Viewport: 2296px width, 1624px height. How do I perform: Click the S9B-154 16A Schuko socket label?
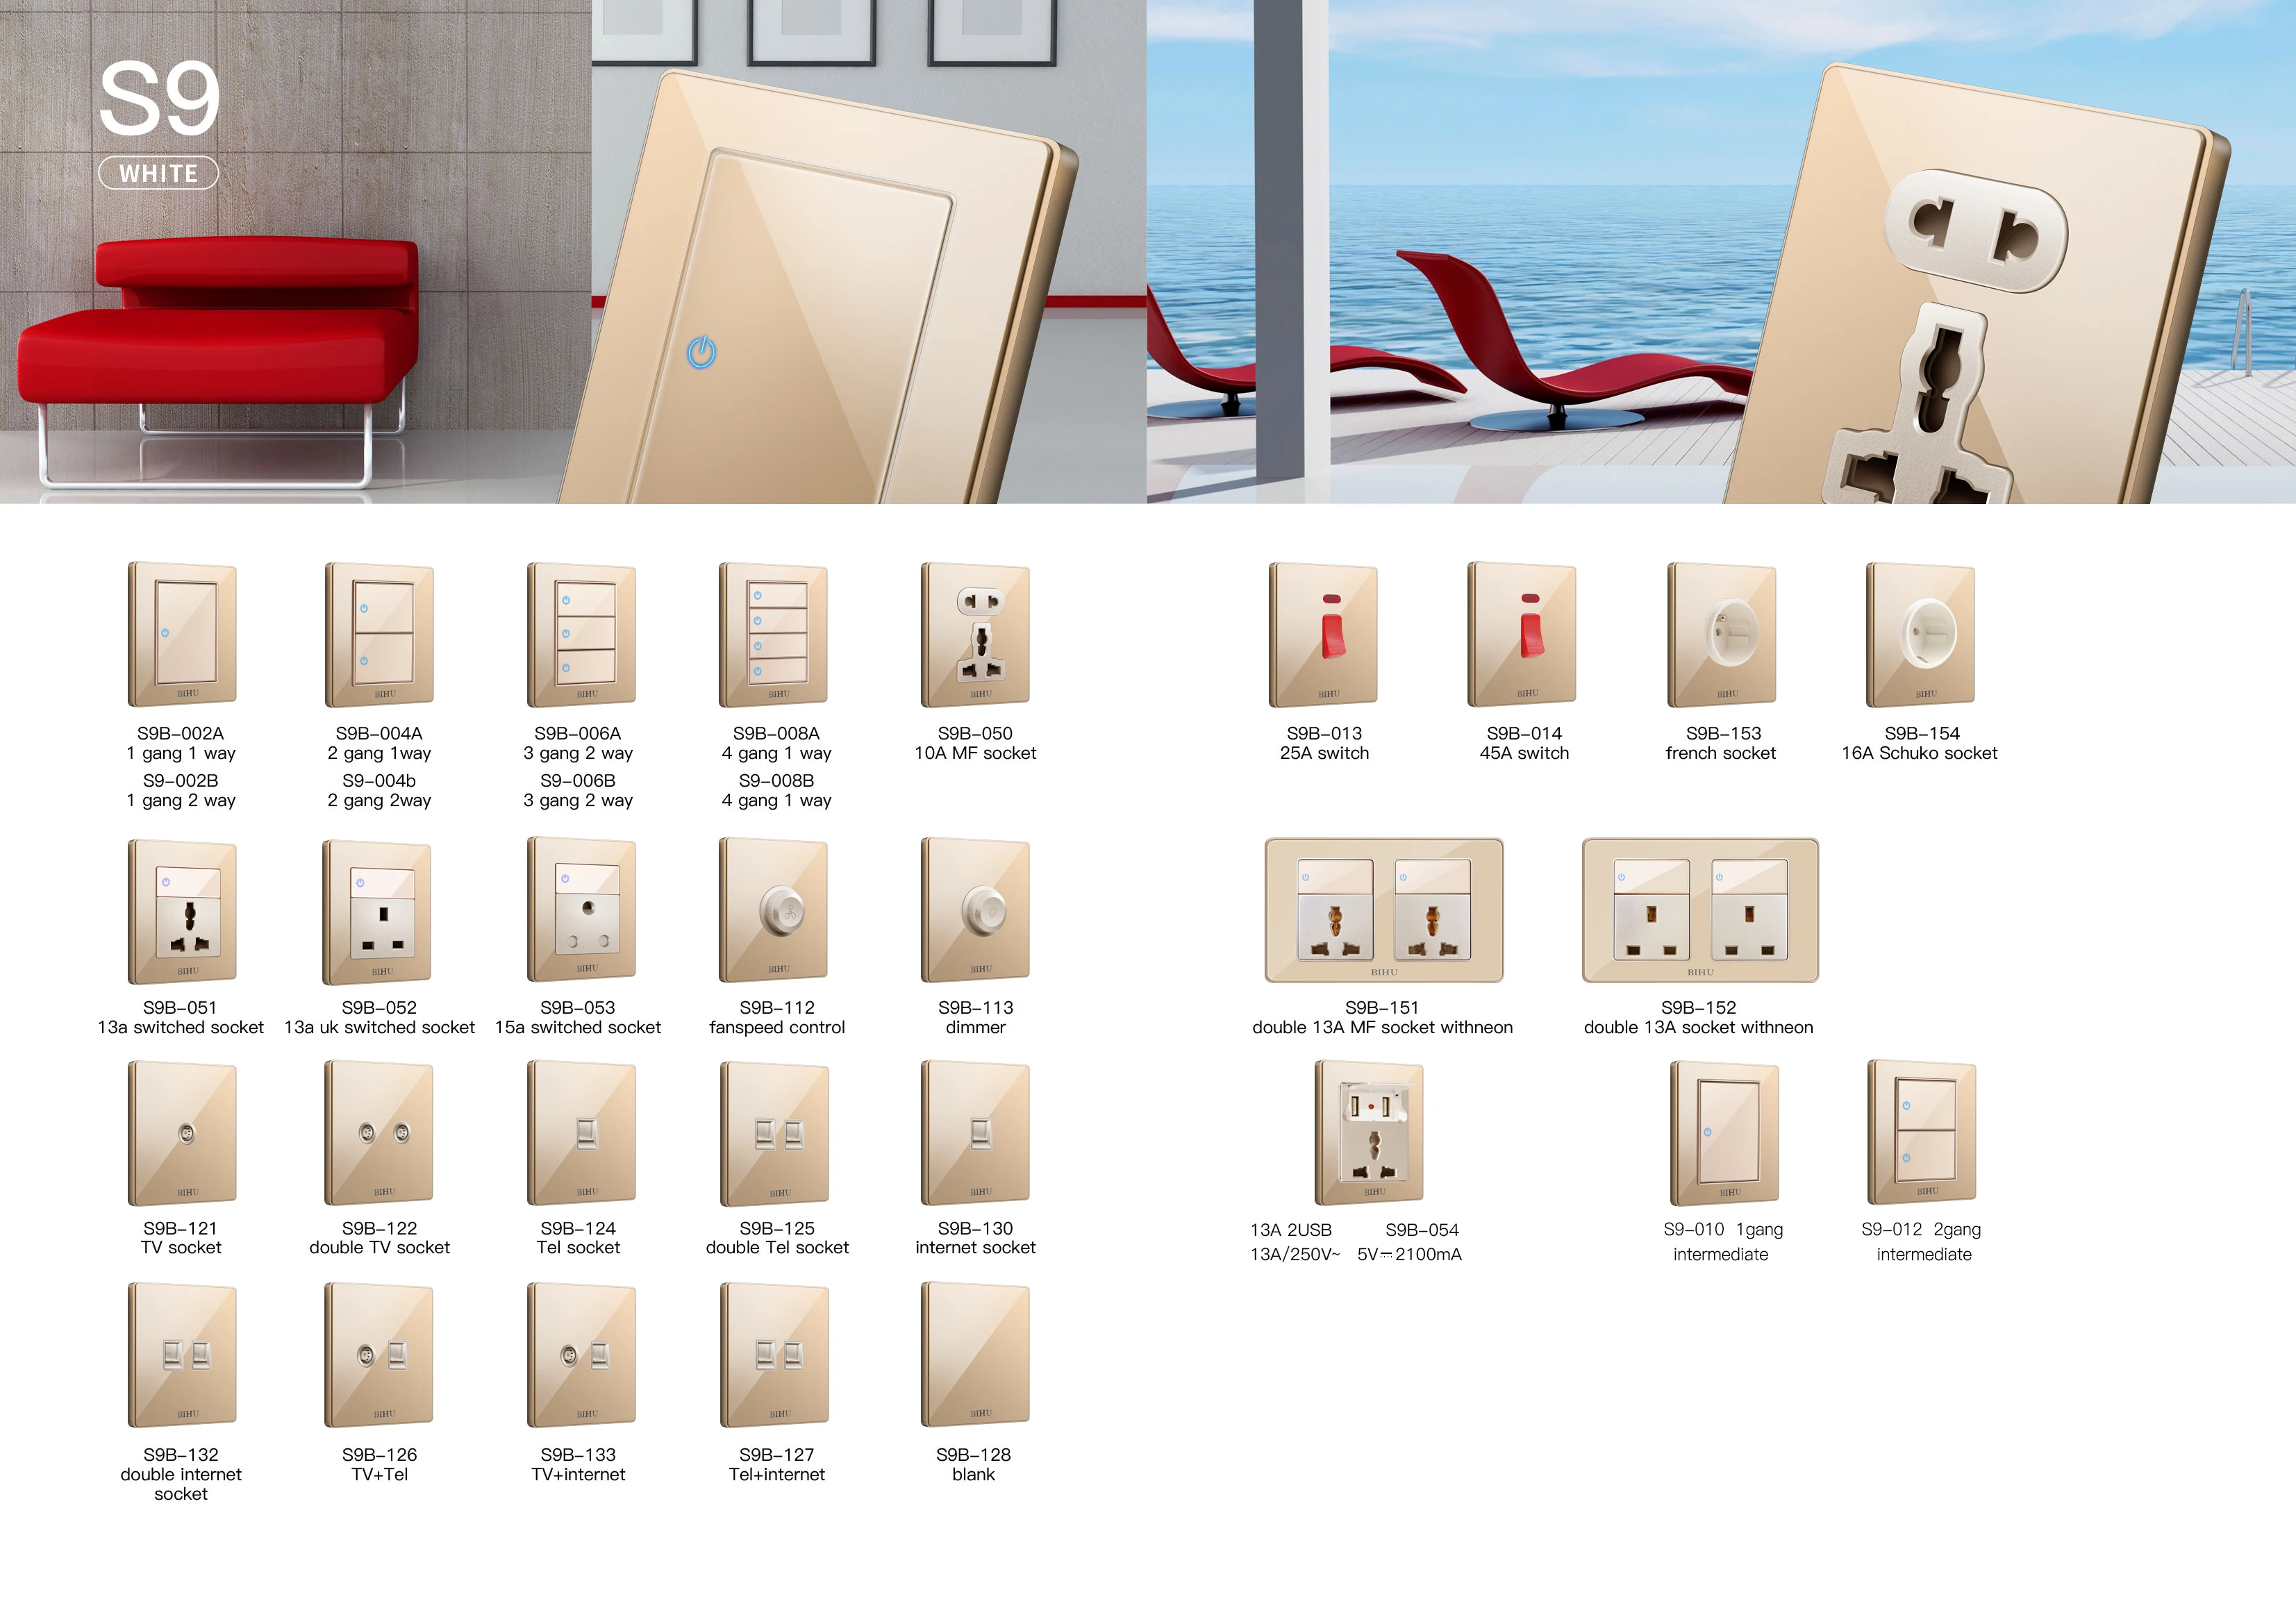[1920, 743]
